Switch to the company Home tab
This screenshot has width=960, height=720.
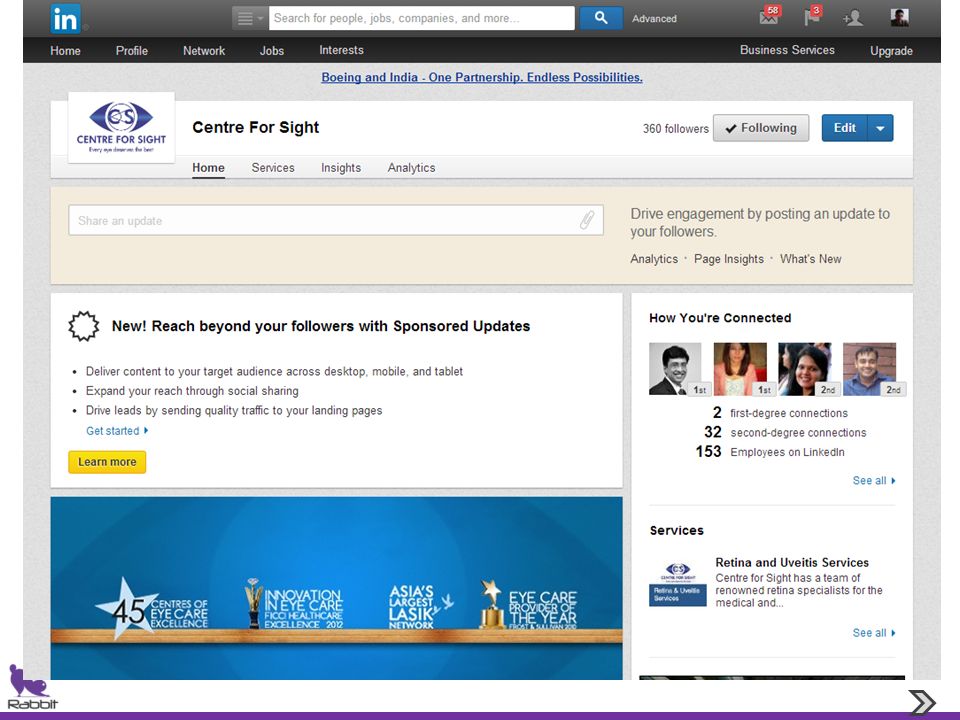208,168
